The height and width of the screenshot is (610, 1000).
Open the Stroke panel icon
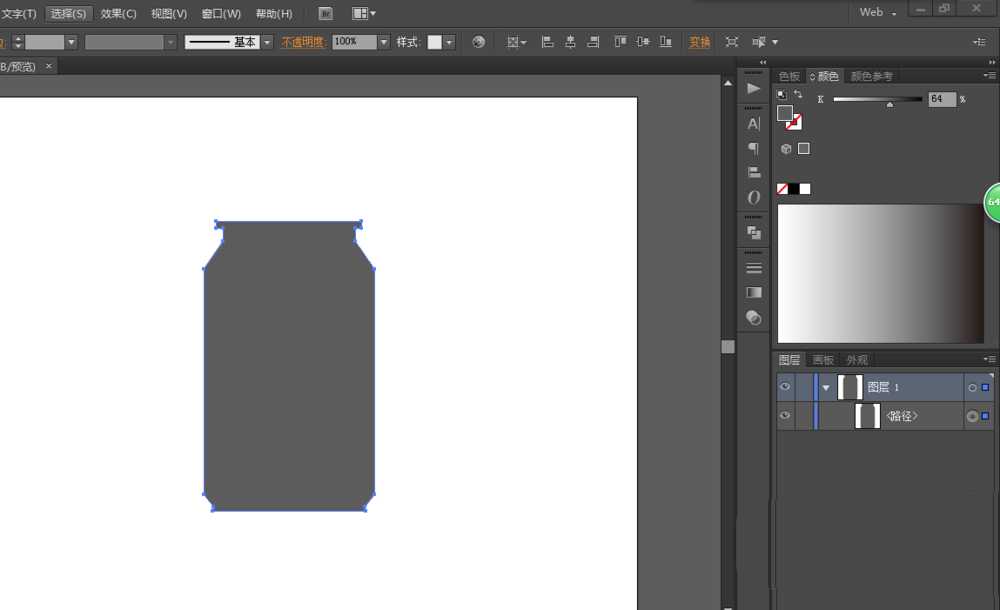coord(754,268)
